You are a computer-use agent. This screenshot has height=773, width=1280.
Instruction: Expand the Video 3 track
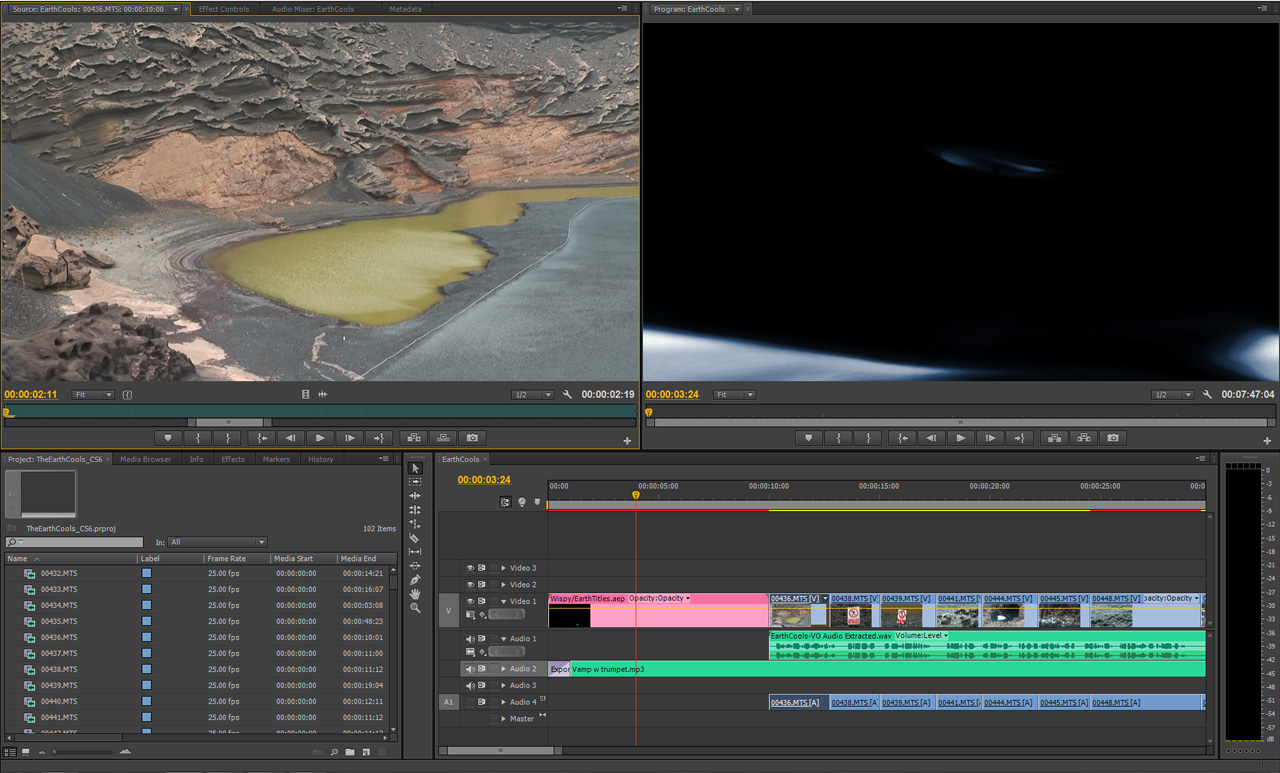click(503, 568)
